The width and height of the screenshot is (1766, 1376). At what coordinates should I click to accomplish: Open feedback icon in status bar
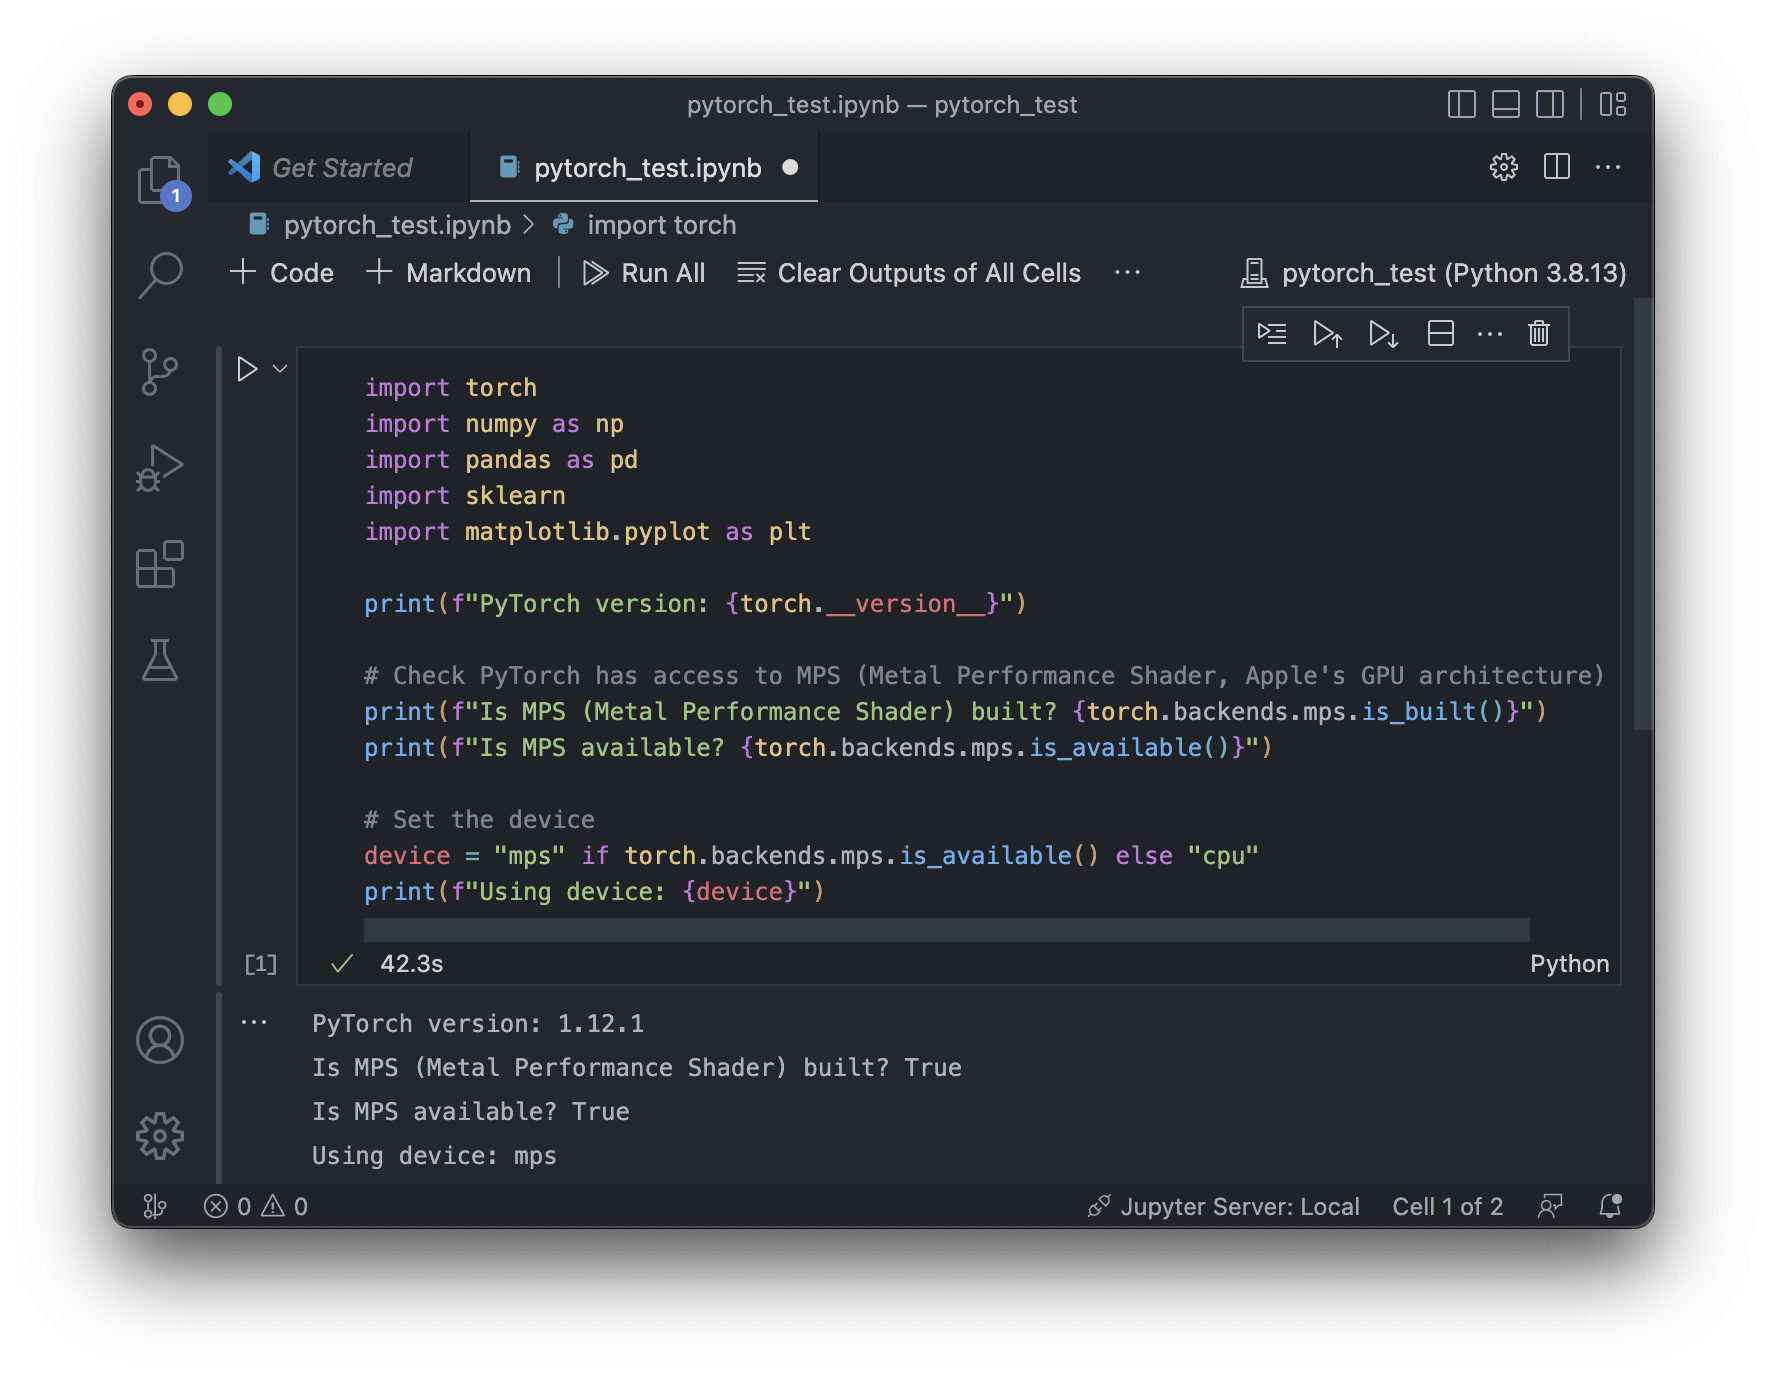coord(1549,1206)
